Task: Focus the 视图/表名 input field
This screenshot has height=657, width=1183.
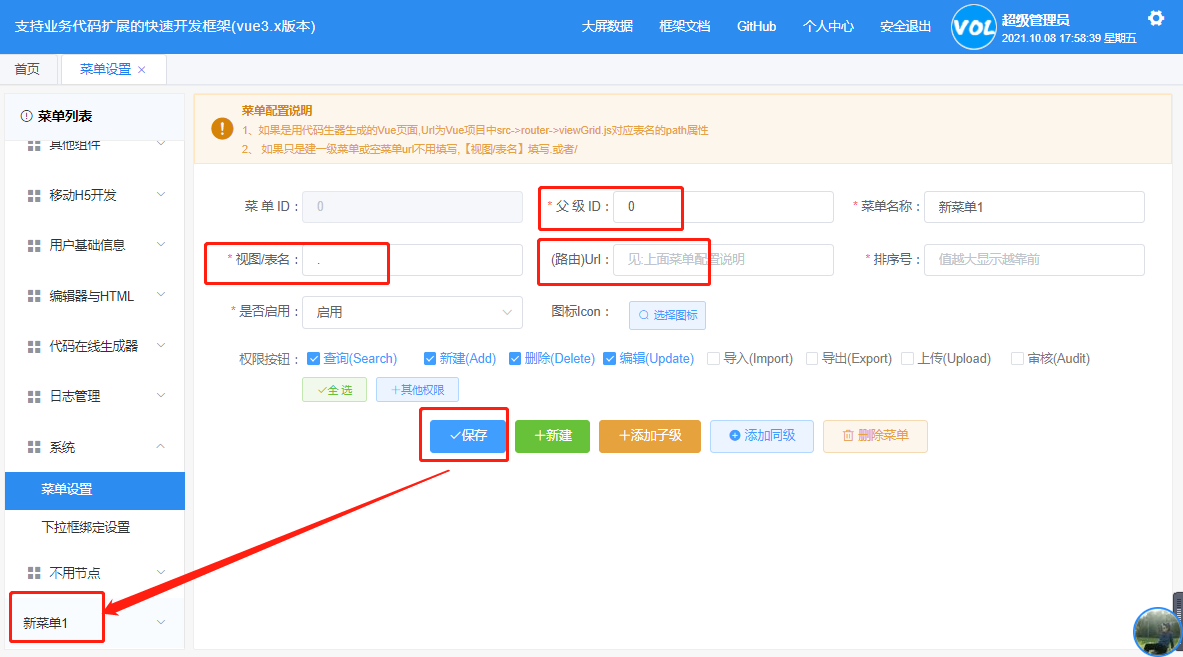Action: tap(412, 259)
